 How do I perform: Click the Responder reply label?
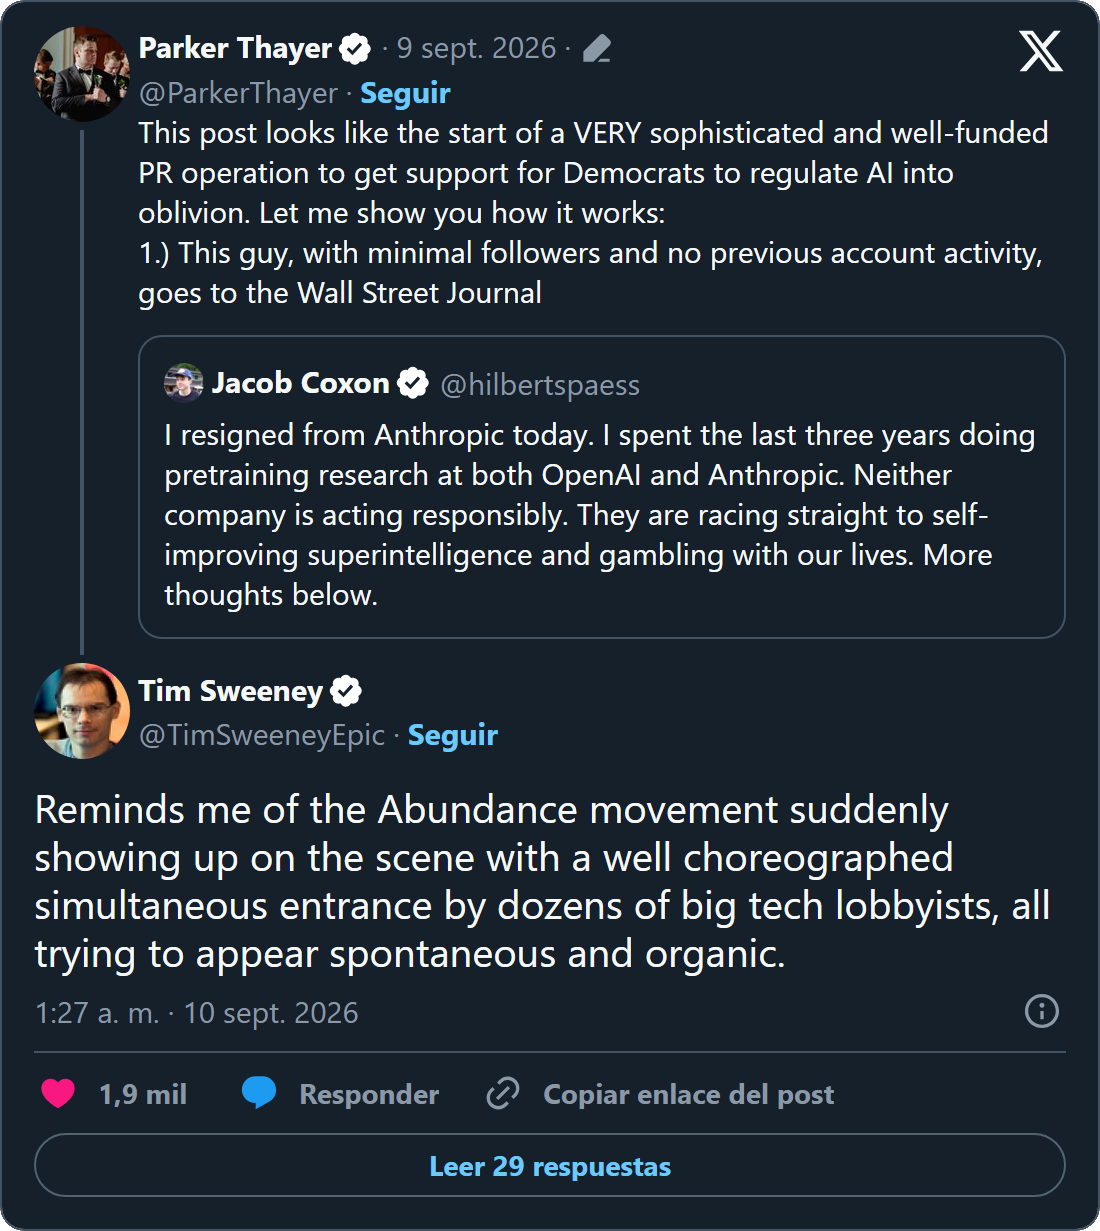(x=369, y=1095)
